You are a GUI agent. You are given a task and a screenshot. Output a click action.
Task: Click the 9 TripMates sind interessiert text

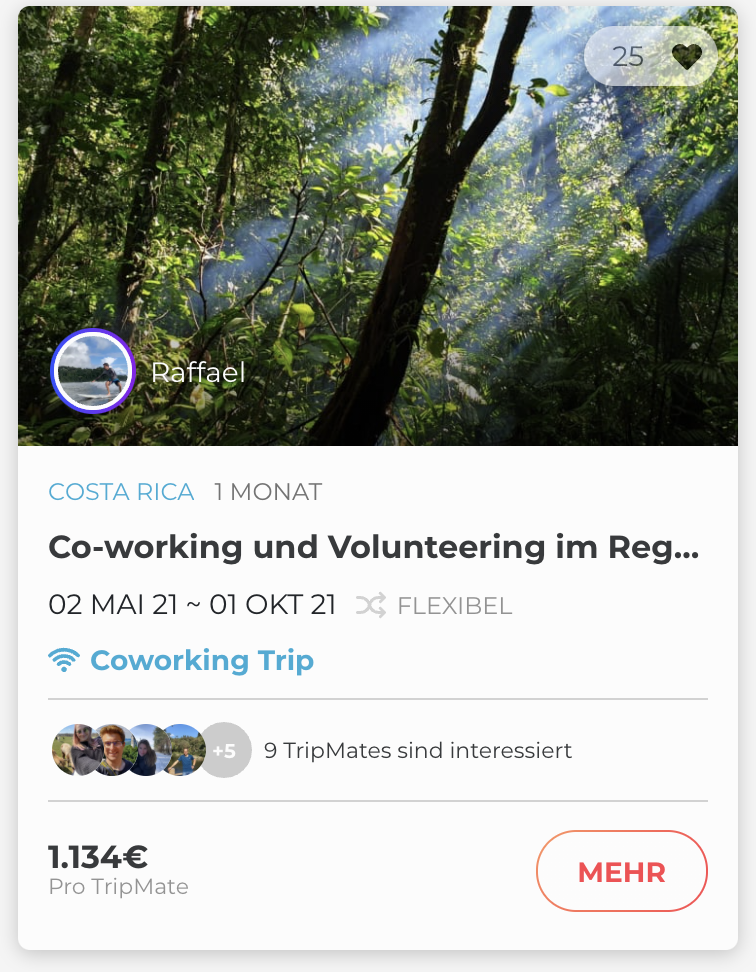[x=418, y=750]
